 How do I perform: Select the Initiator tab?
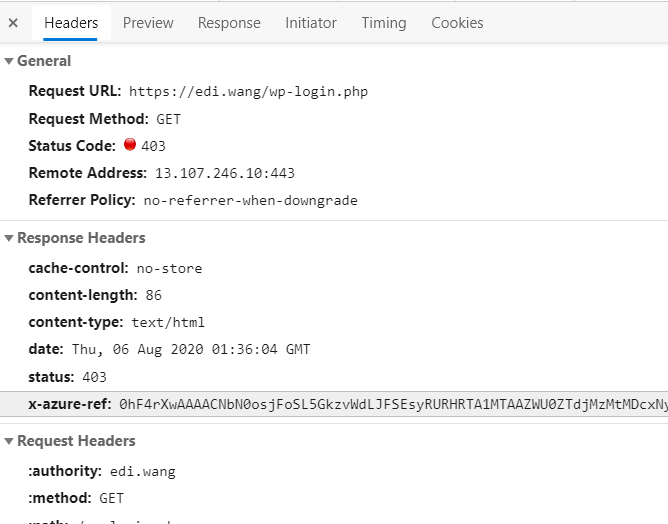(x=311, y=22)
